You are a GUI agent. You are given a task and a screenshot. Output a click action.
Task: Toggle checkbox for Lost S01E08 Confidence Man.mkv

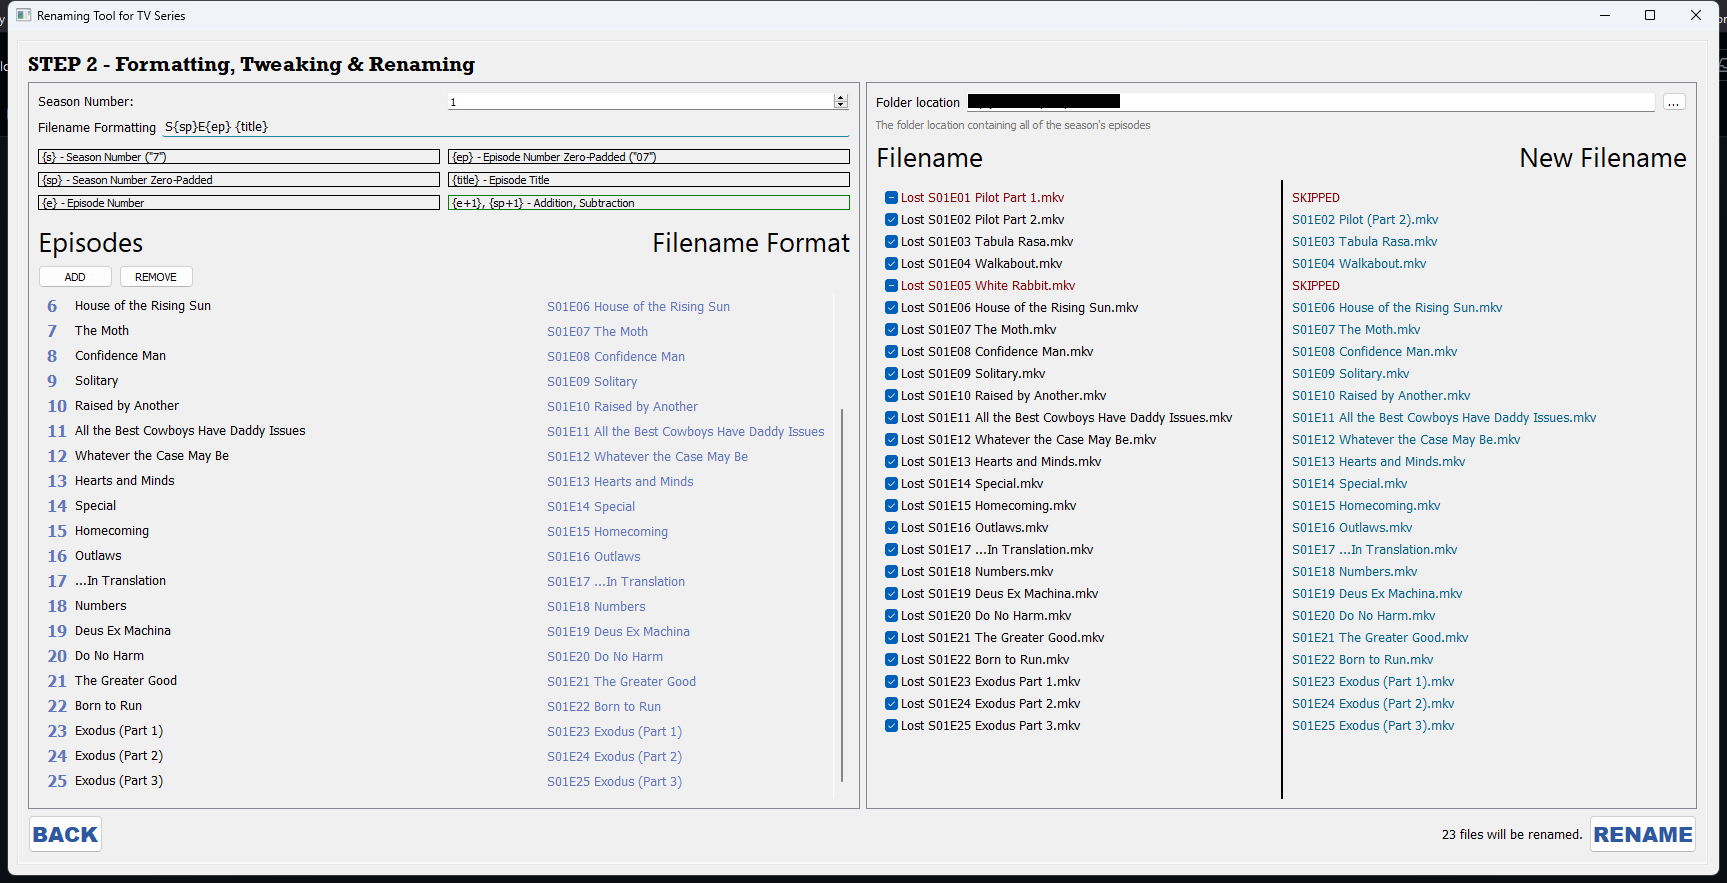click(891, 352)
